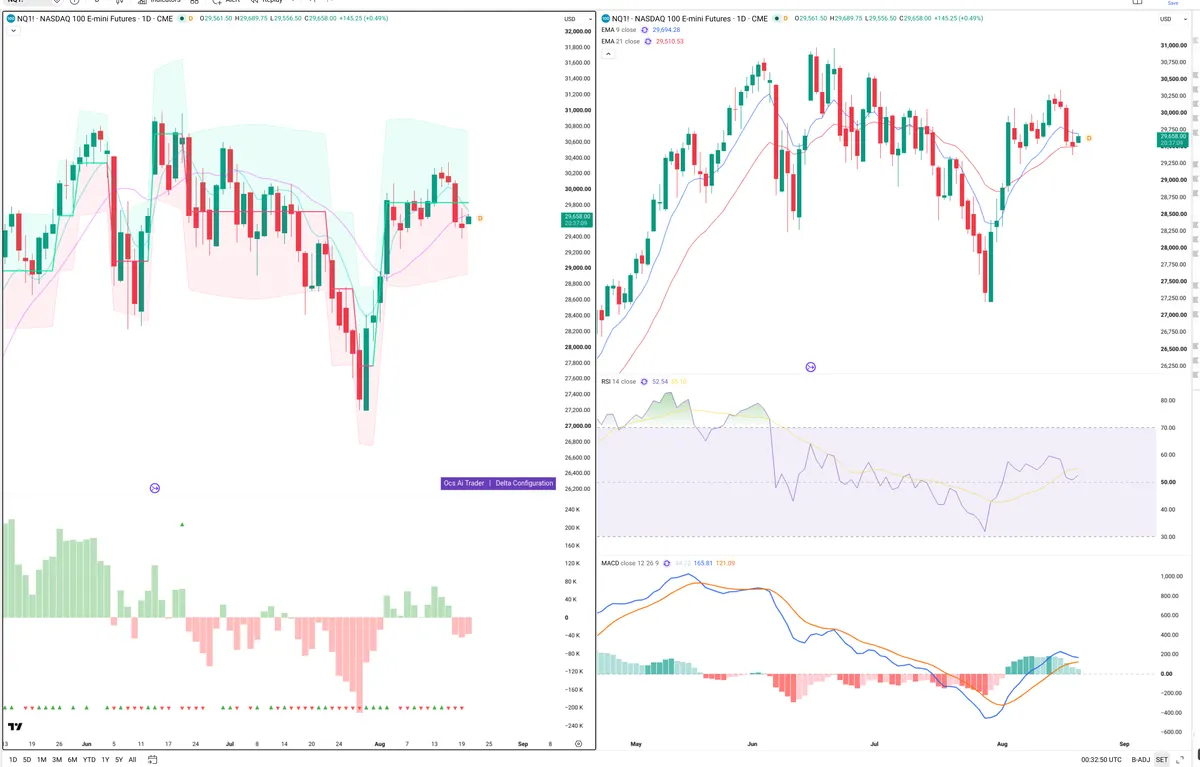
Task: Click the orange D flag in right chart header
Action: point(784,19)
